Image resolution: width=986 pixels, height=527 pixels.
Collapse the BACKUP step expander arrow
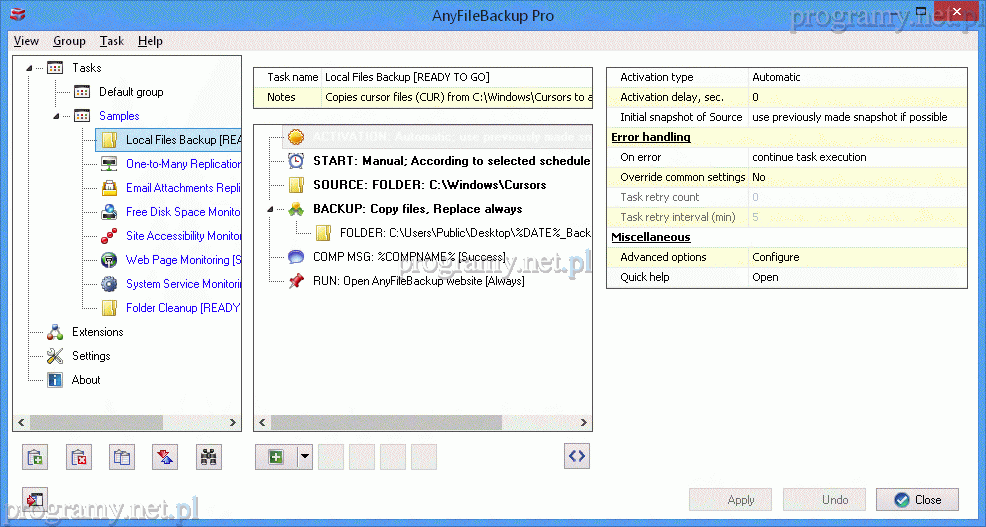(x=270, y=209)
